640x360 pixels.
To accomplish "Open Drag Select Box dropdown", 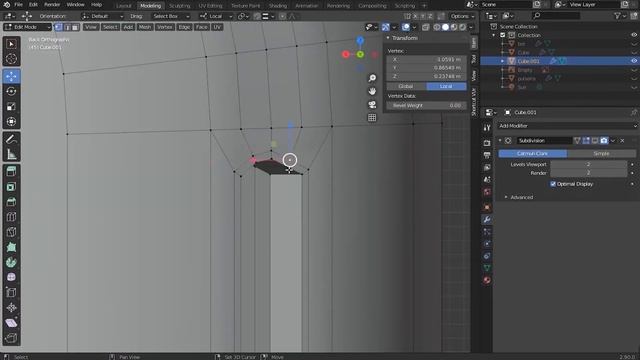I will pyautogui.click(x=171, y=16).
